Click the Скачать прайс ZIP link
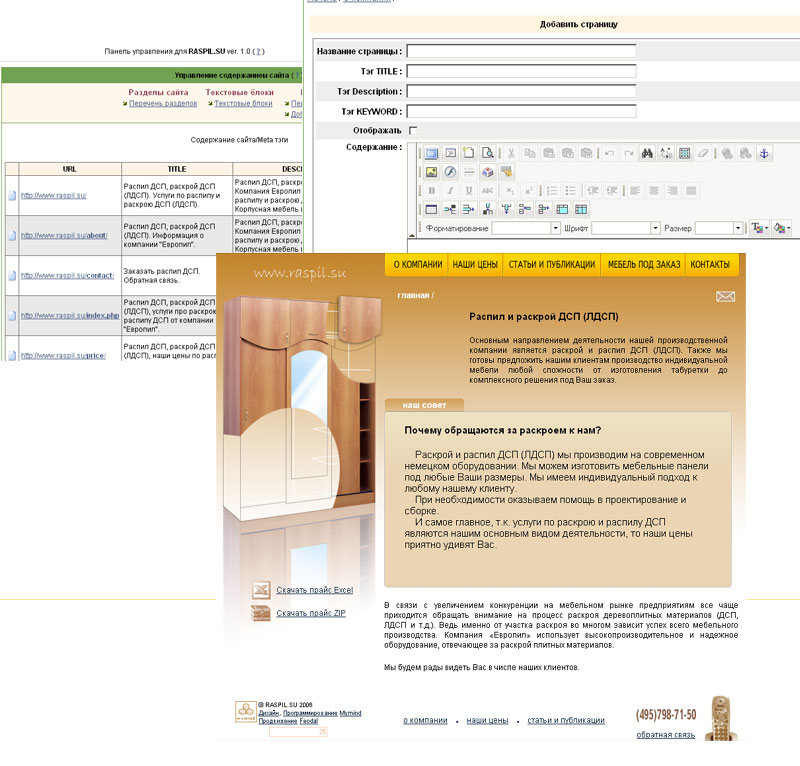This screenshot has height=766, width=800. [313, 613]
